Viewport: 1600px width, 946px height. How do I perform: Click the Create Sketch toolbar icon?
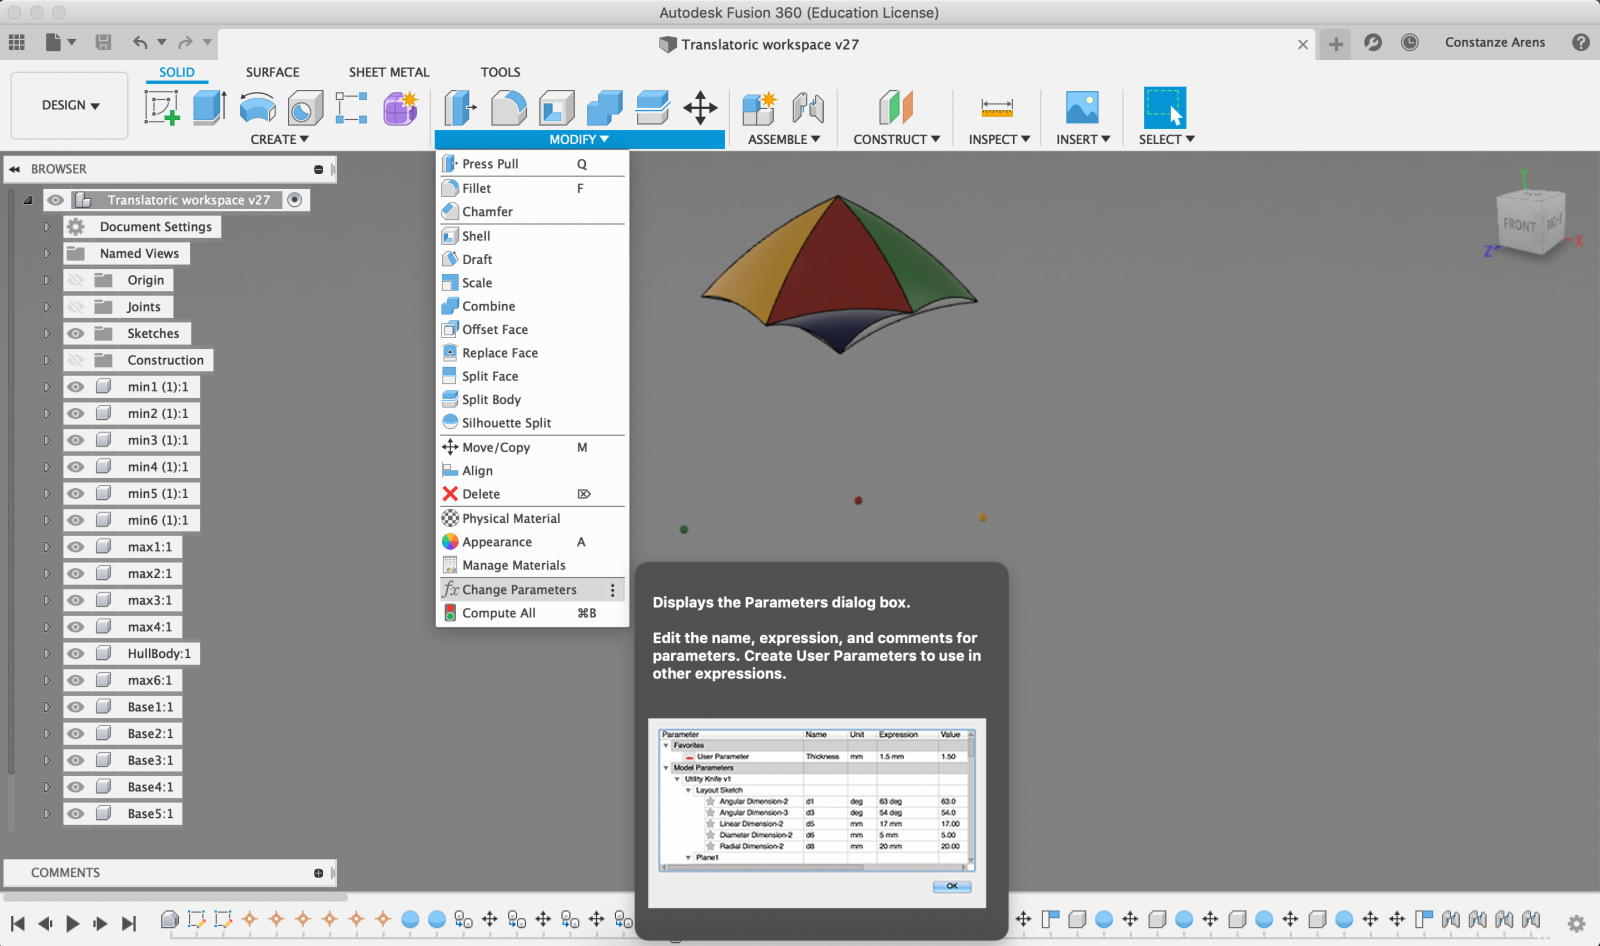pyautogui.click(x=161, y=108)
